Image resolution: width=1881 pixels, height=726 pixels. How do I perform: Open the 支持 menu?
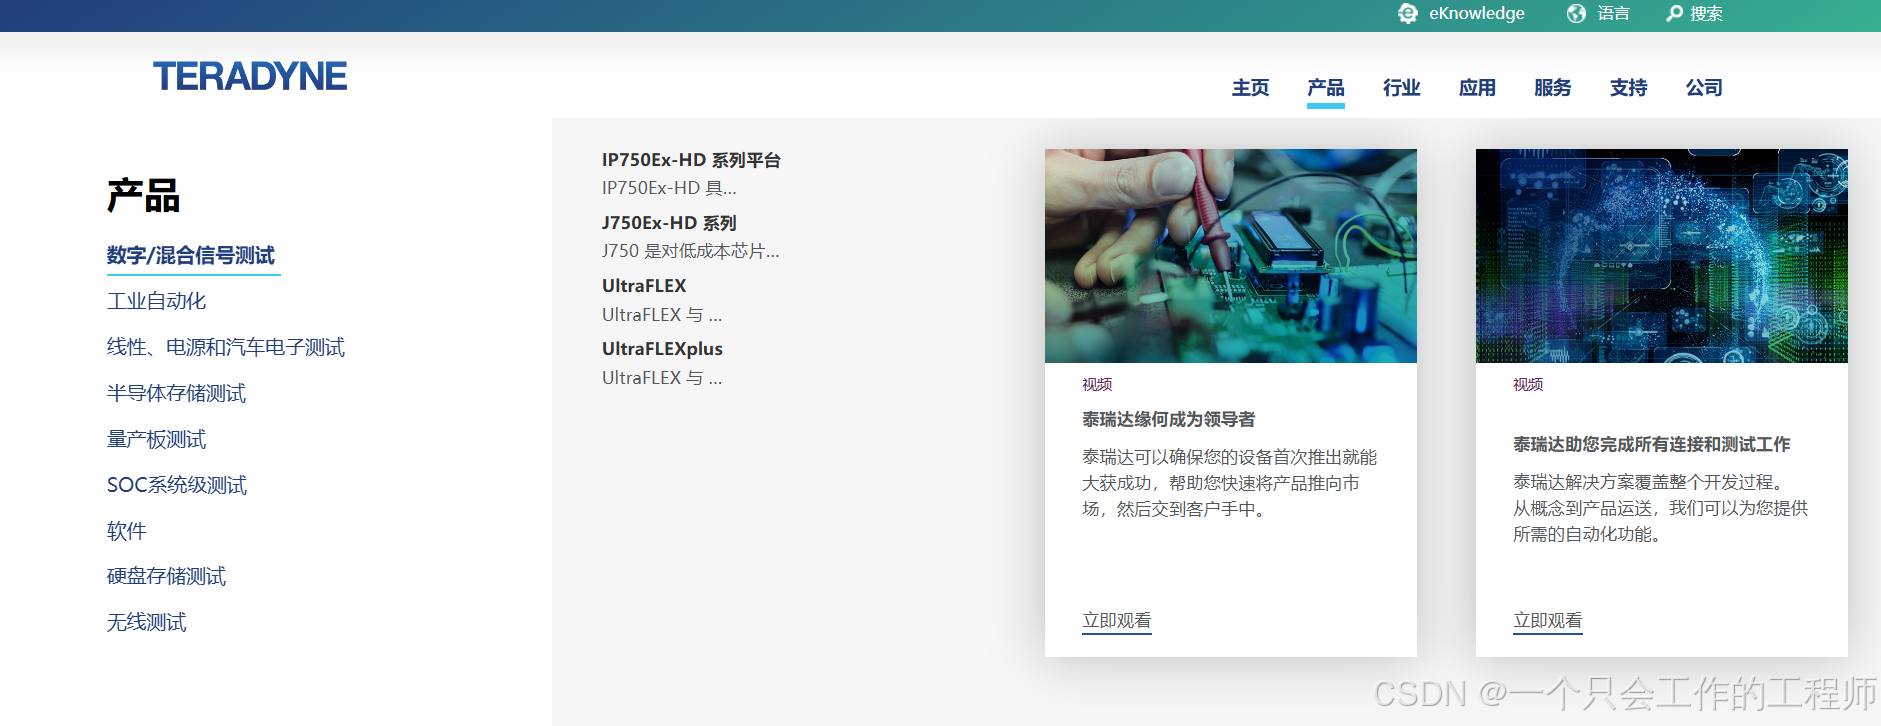tap(1628, 88)
